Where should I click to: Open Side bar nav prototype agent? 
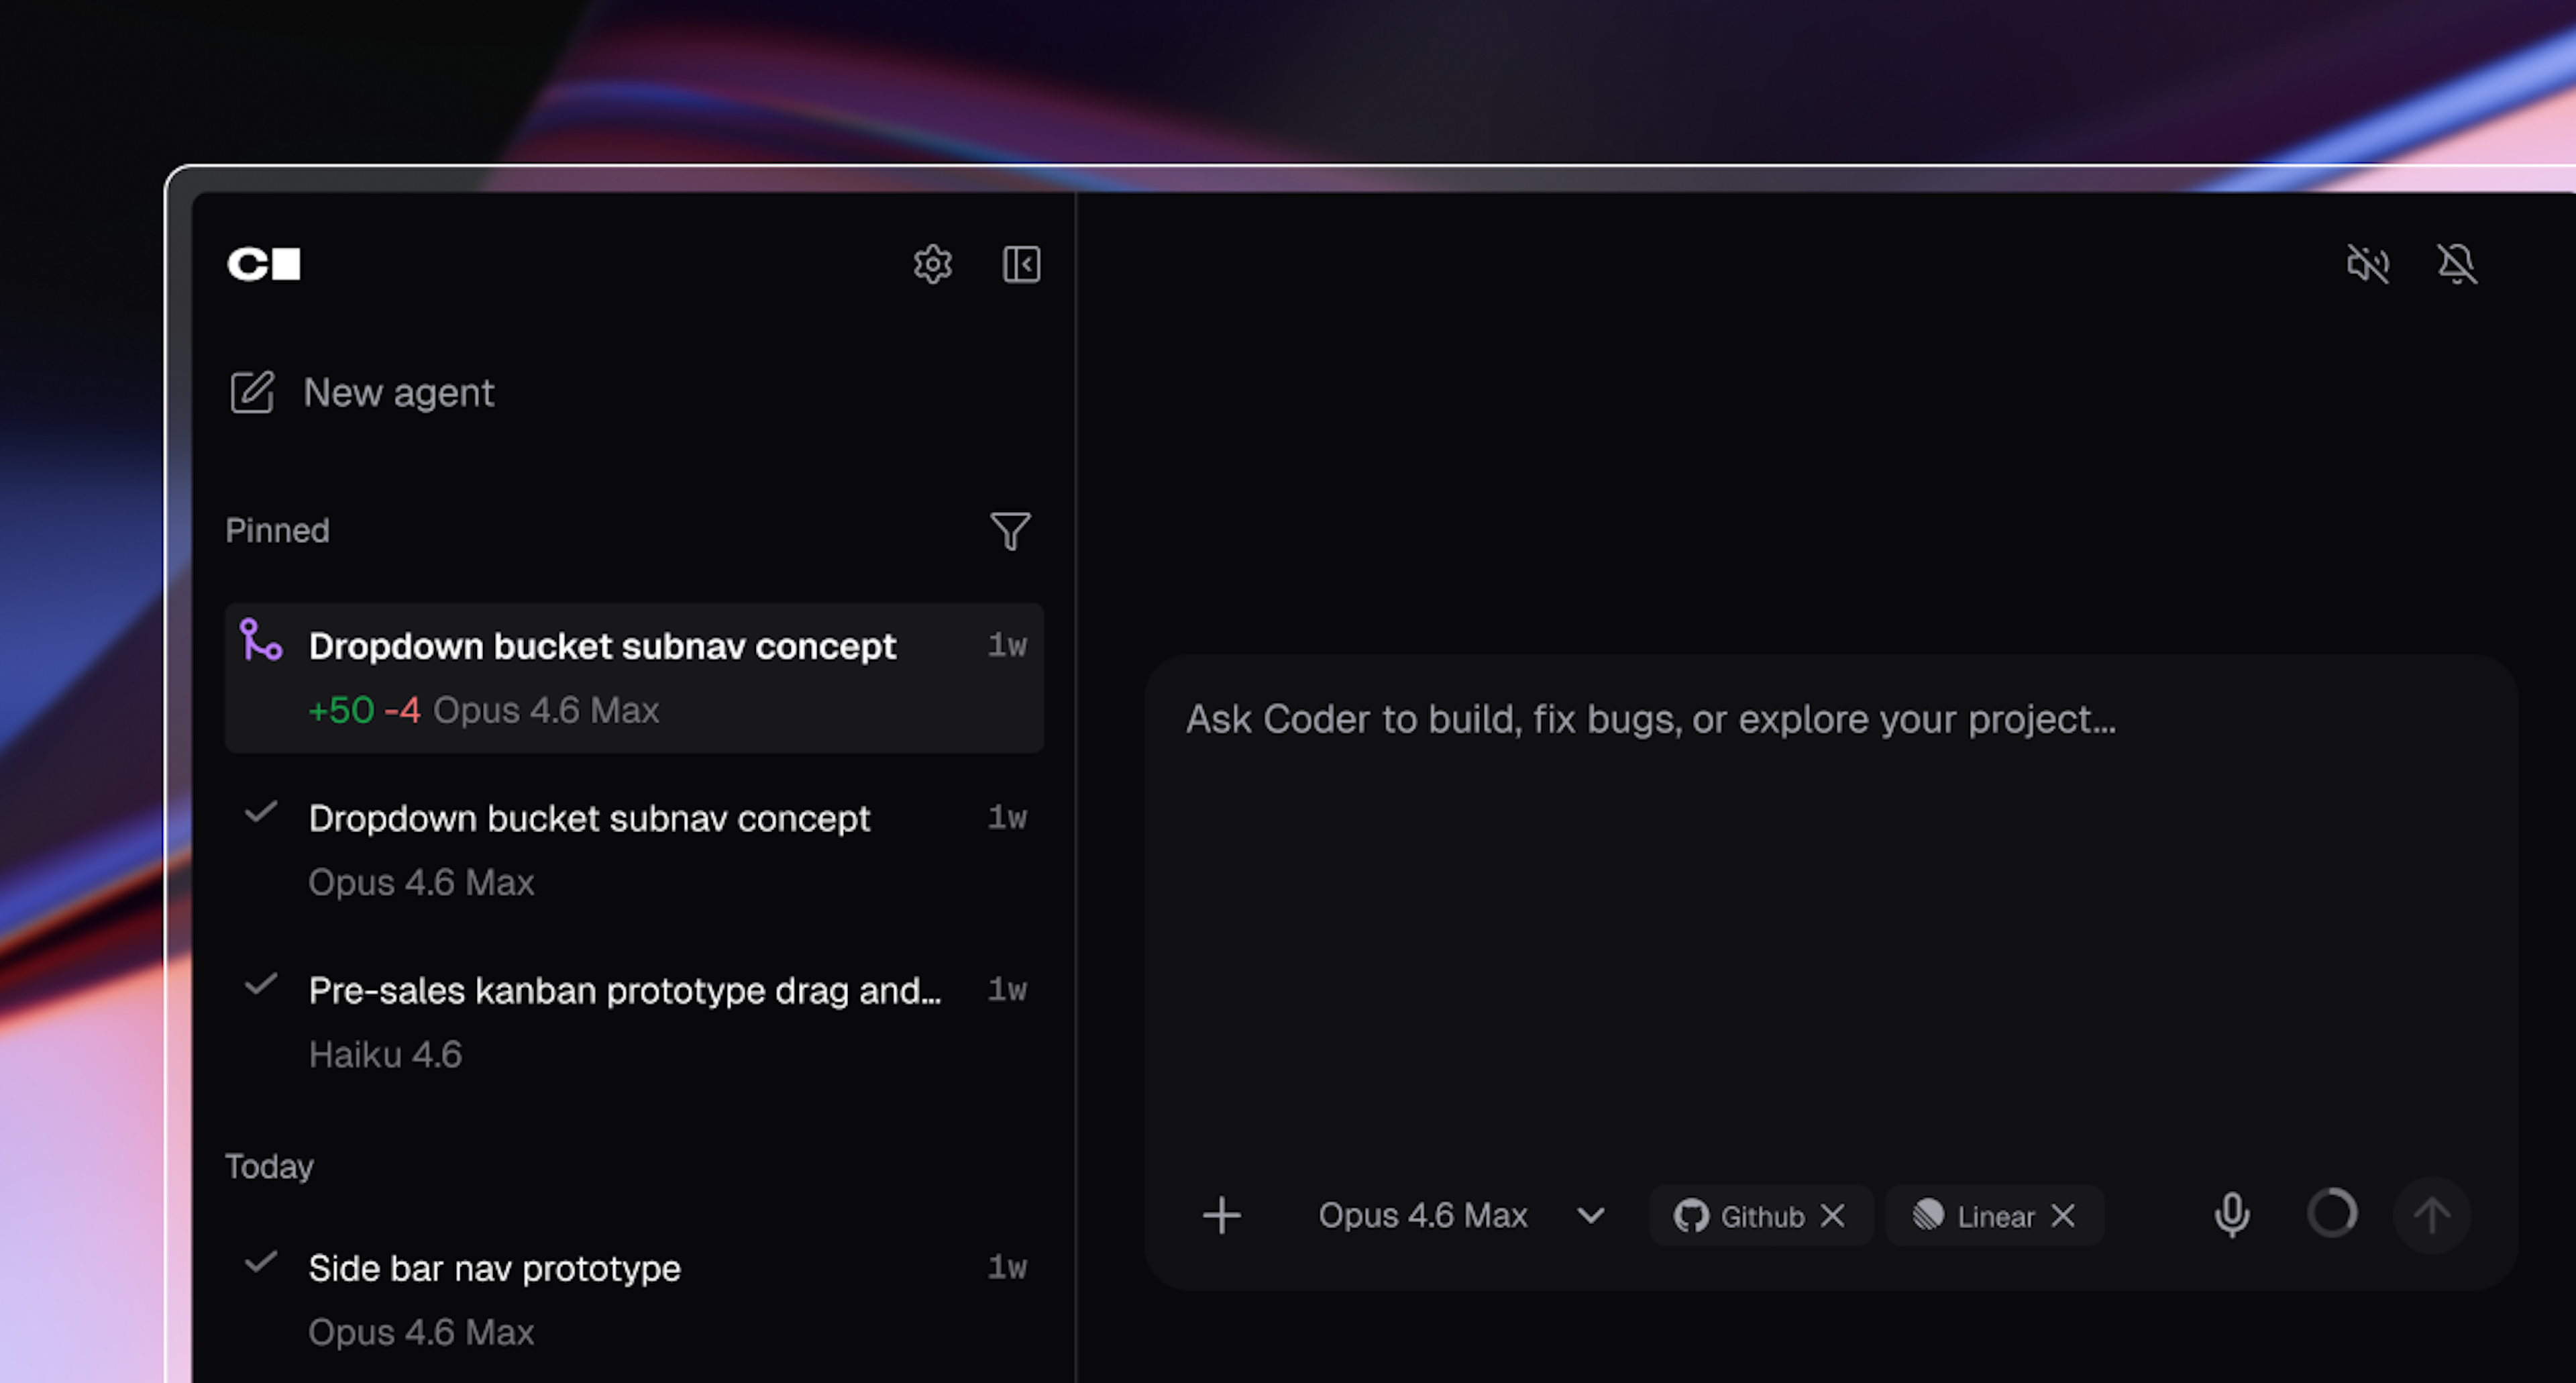click(634, 1299)
